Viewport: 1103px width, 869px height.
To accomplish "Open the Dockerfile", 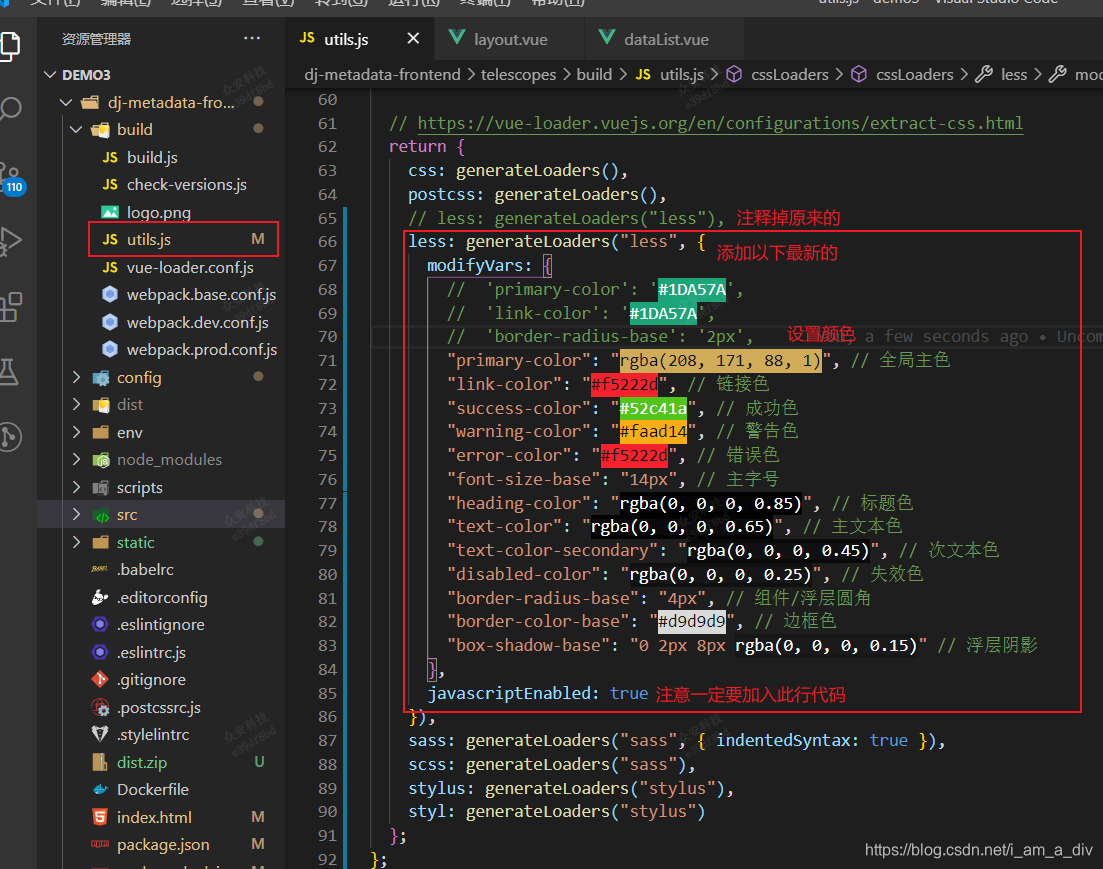I will point(153,789).
